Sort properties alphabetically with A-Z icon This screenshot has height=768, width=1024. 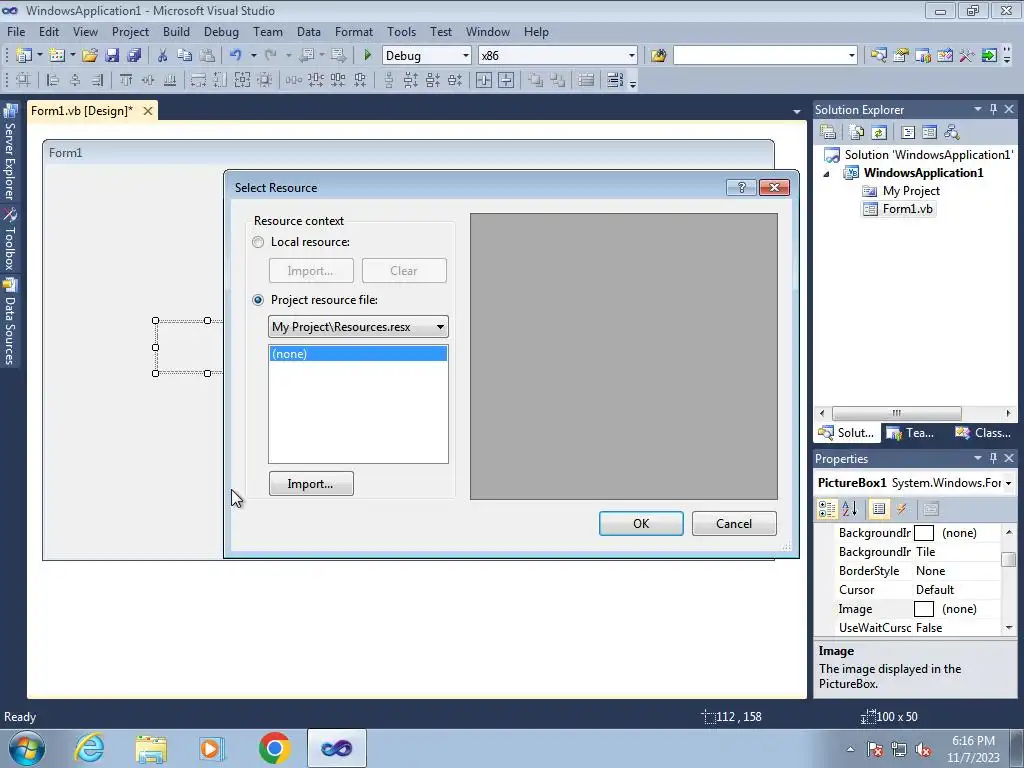pyautogui.click(x=849, y=509)
